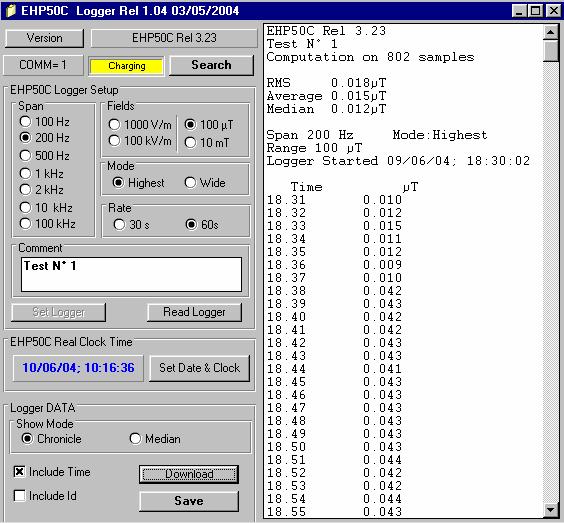The width and height of the screenshot is (564, 523).
Task: Click the COMM= 1 port button
Action: click(x=43, y=65)
